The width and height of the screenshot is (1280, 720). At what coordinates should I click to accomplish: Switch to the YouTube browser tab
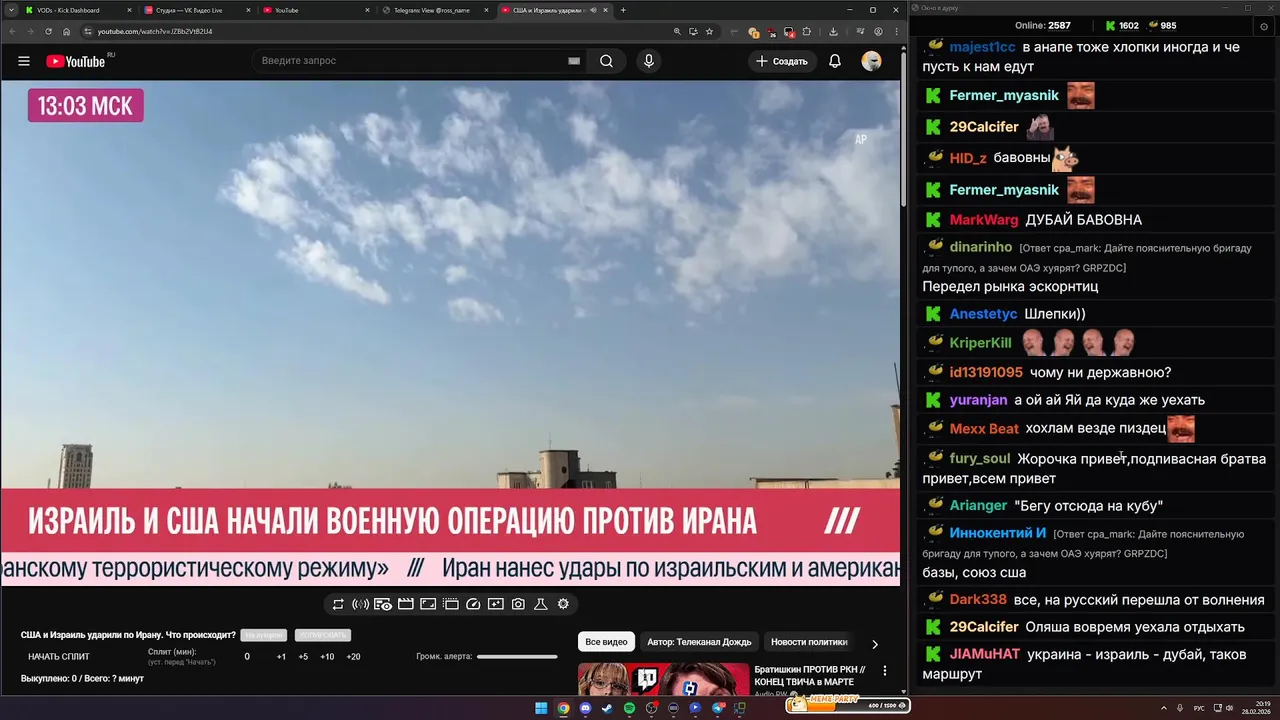[314, 10]
